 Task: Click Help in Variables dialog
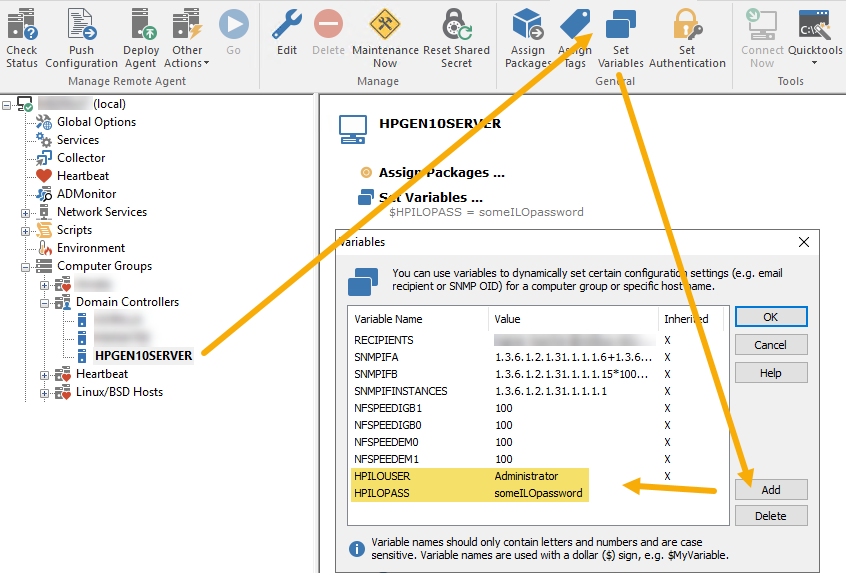[771, 373]
